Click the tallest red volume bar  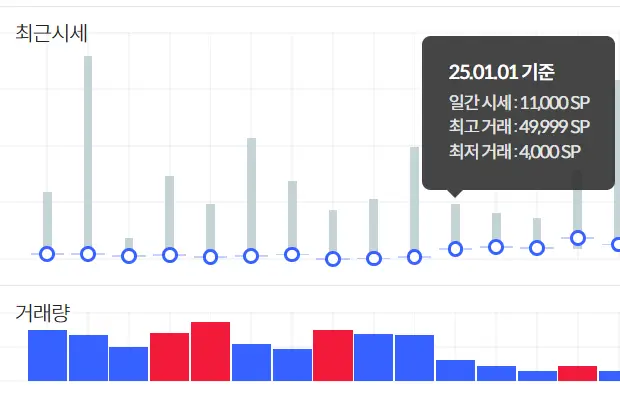click(210, 352)
